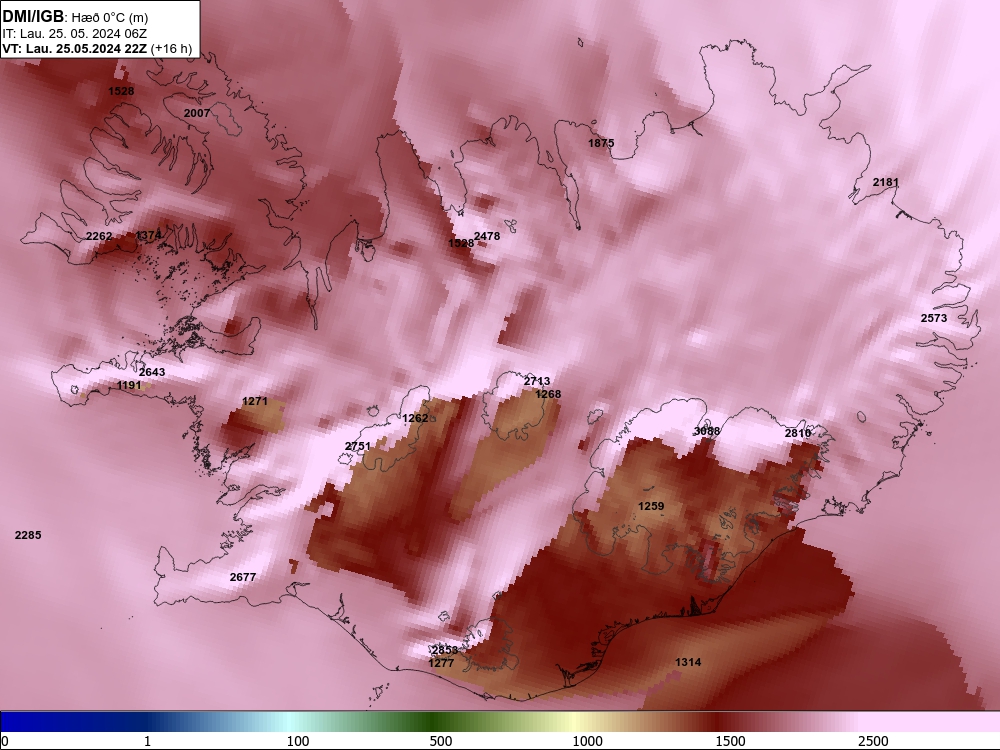Click the 1000 label on the color scale
Image resolution: width=1000 pixels, height=750 pixels.
(x=587, y=741)
